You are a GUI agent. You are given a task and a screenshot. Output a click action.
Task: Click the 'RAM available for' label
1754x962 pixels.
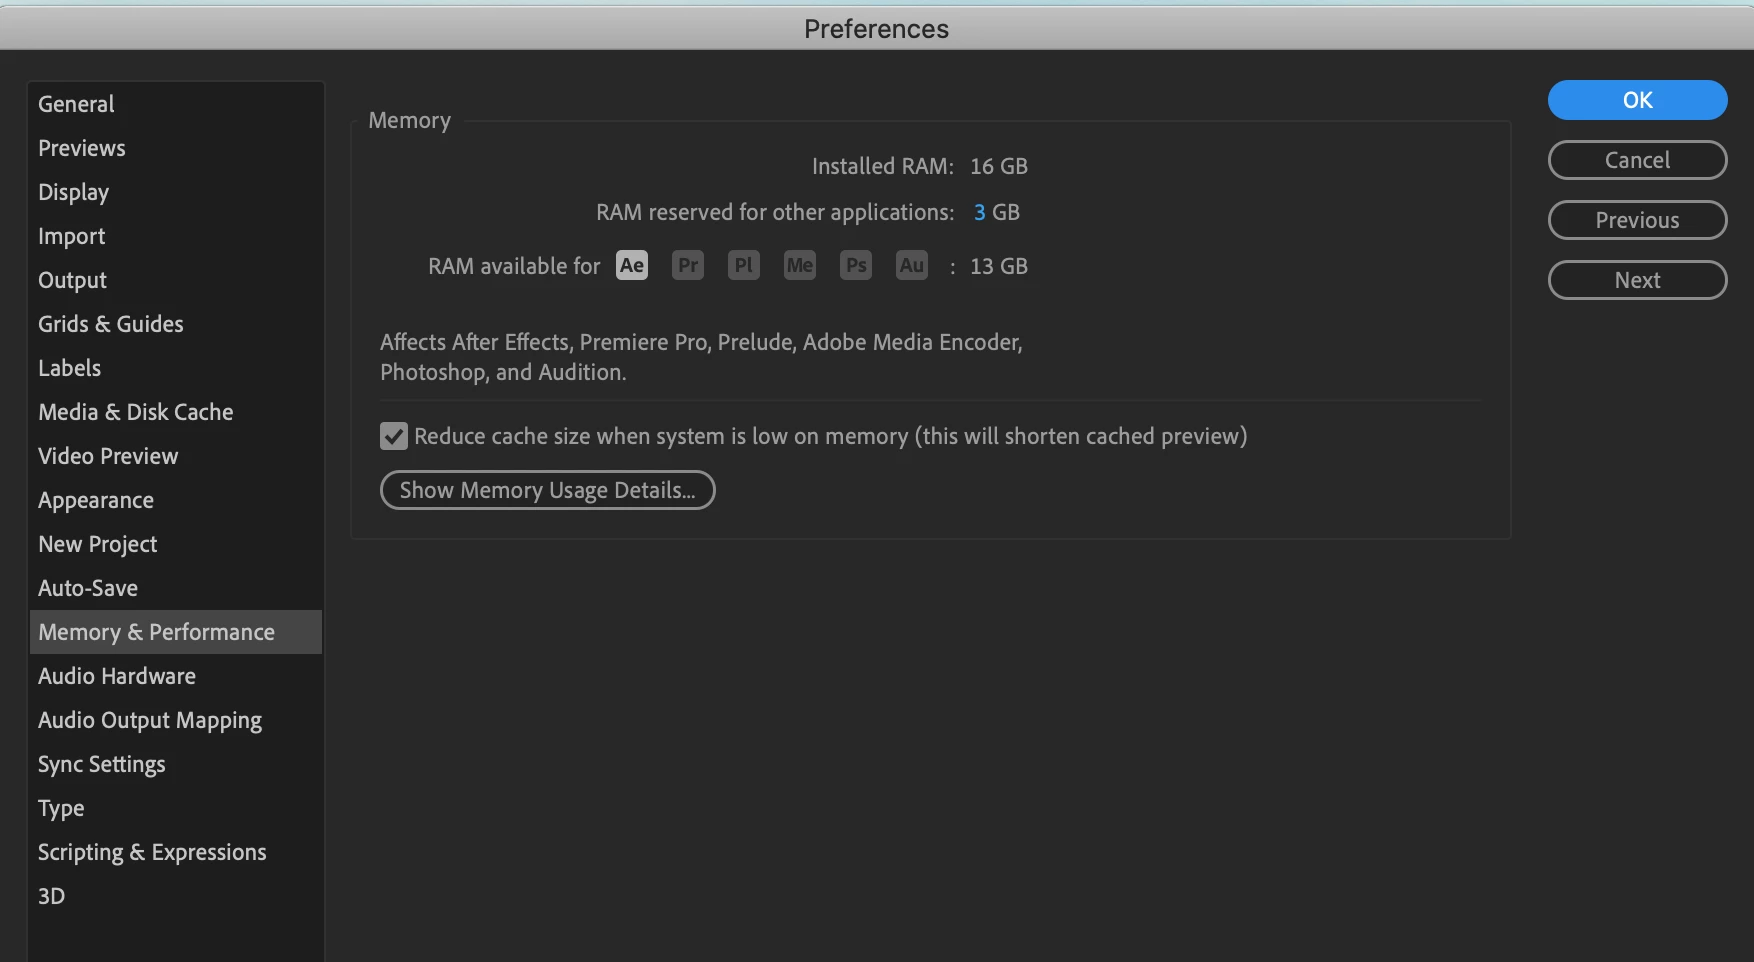(514, 266)
